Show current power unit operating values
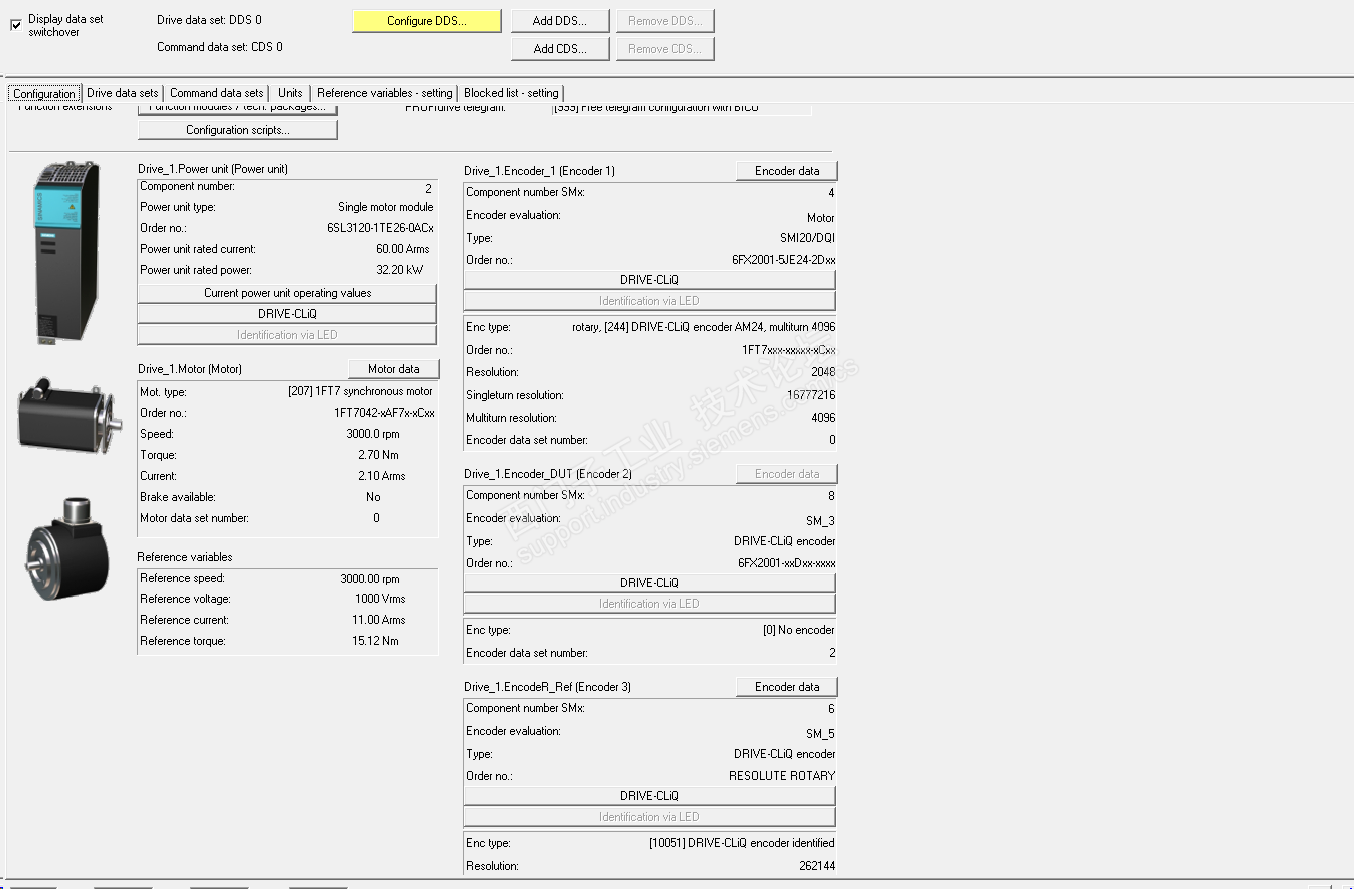Screen dimensions: 1354x889 tap(288, 293)
